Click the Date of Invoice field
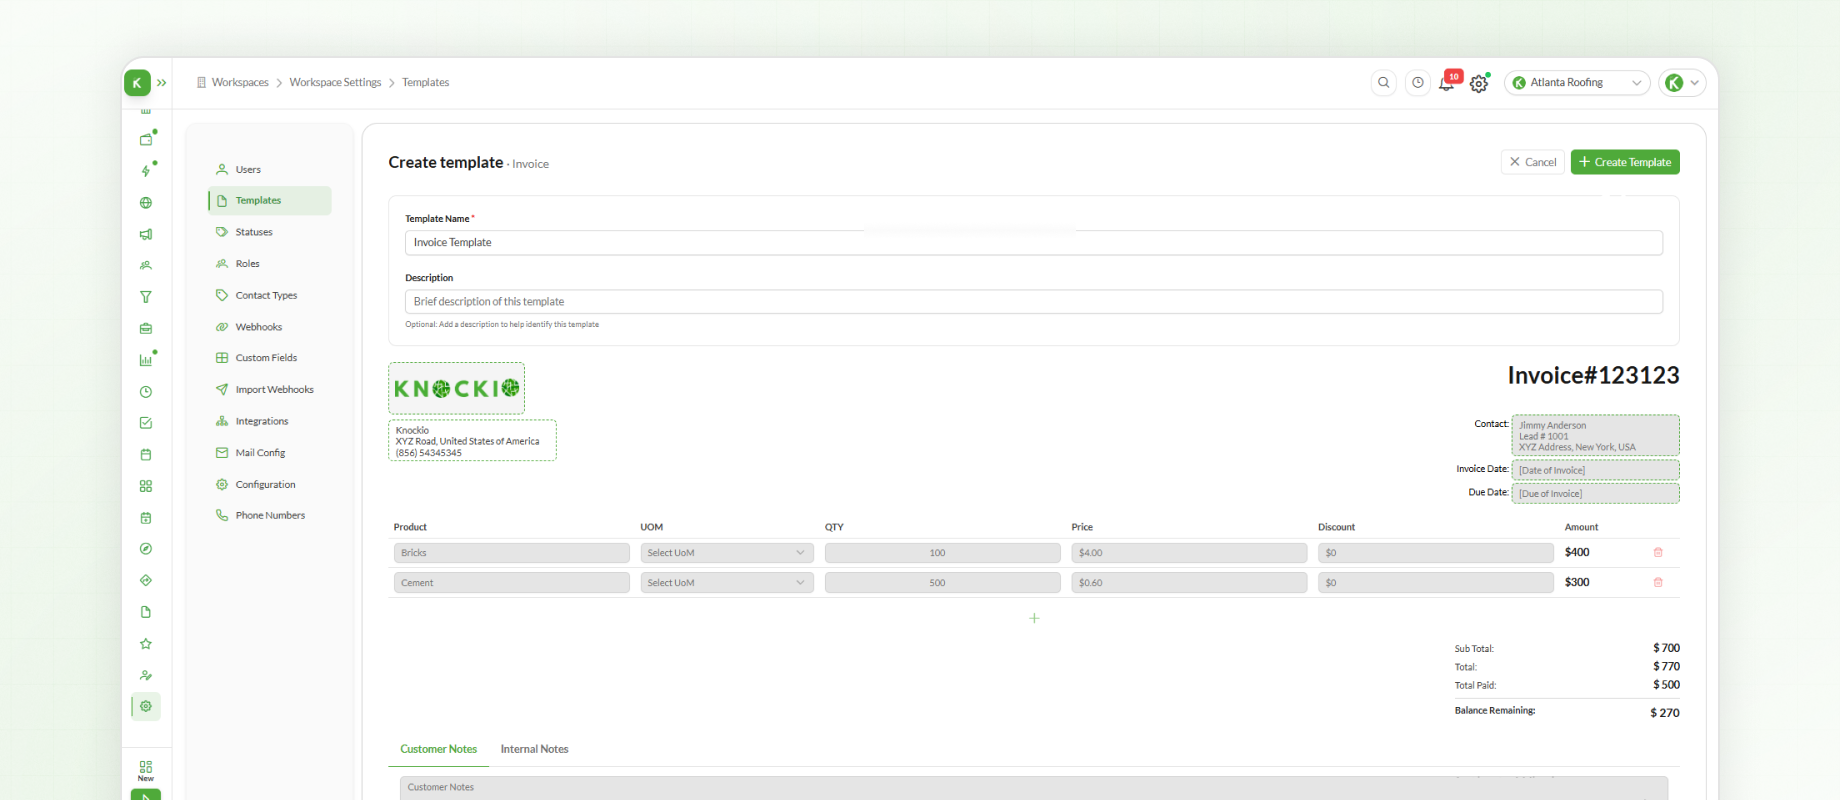 click(1595, 470)
